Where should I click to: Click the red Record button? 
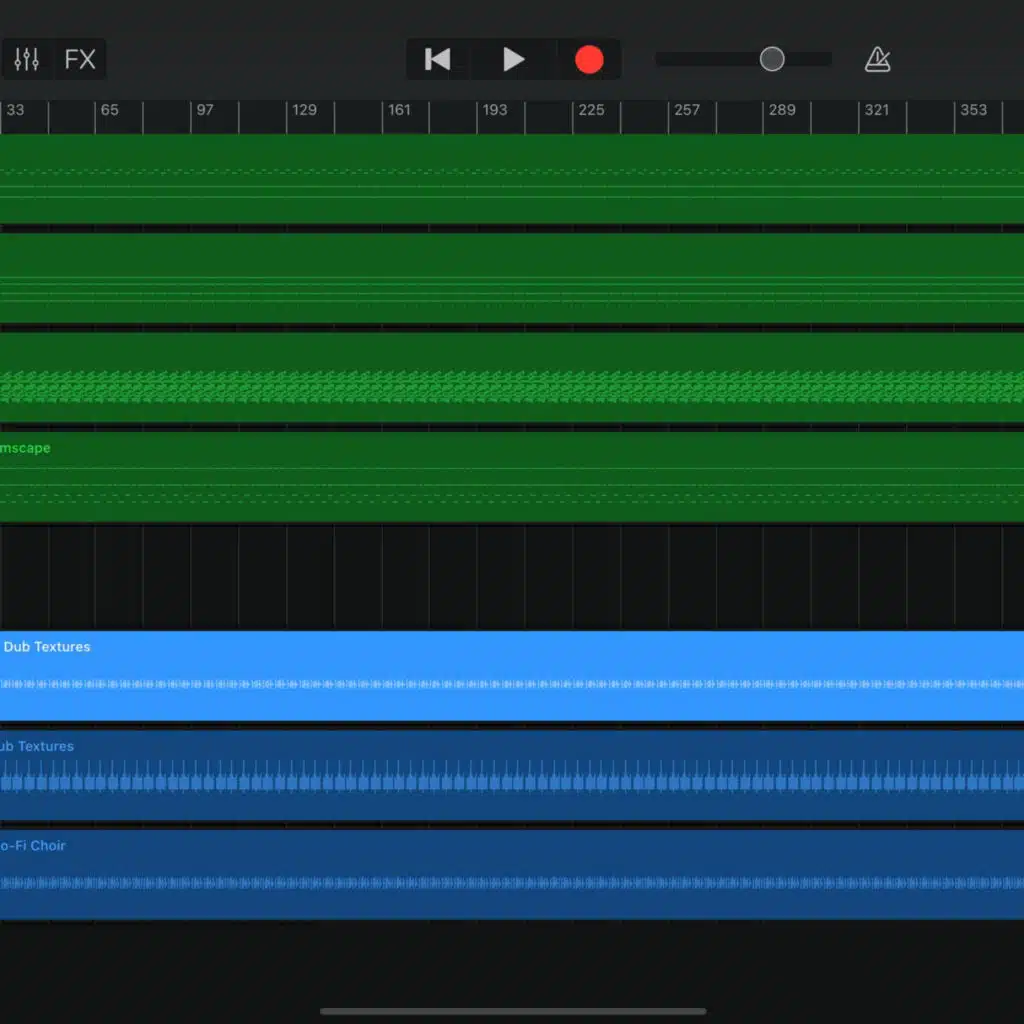coord(589,60)
